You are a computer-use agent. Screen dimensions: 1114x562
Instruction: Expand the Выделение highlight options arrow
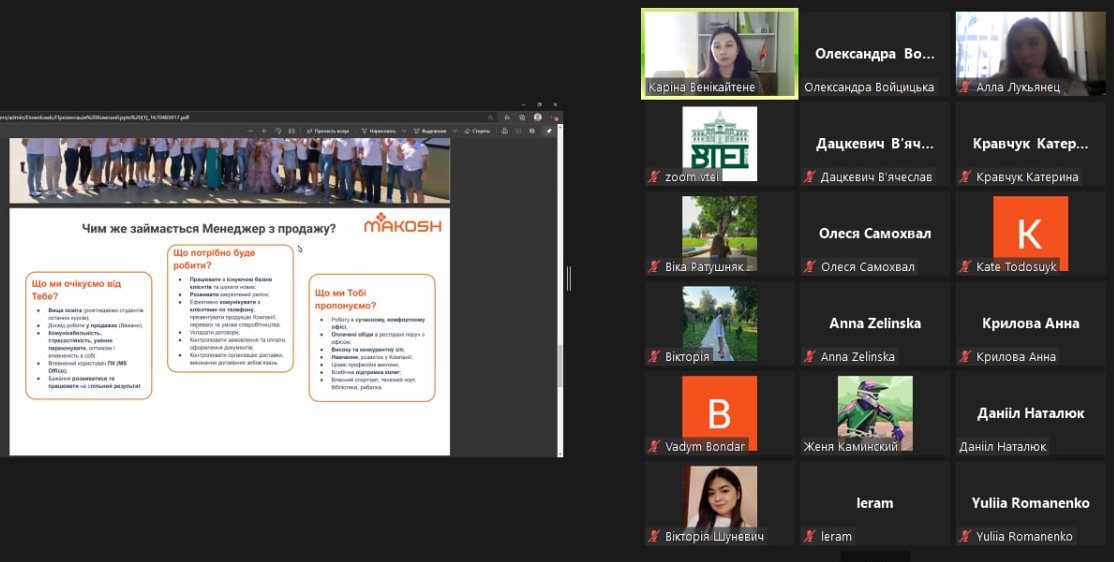(455, 131)
